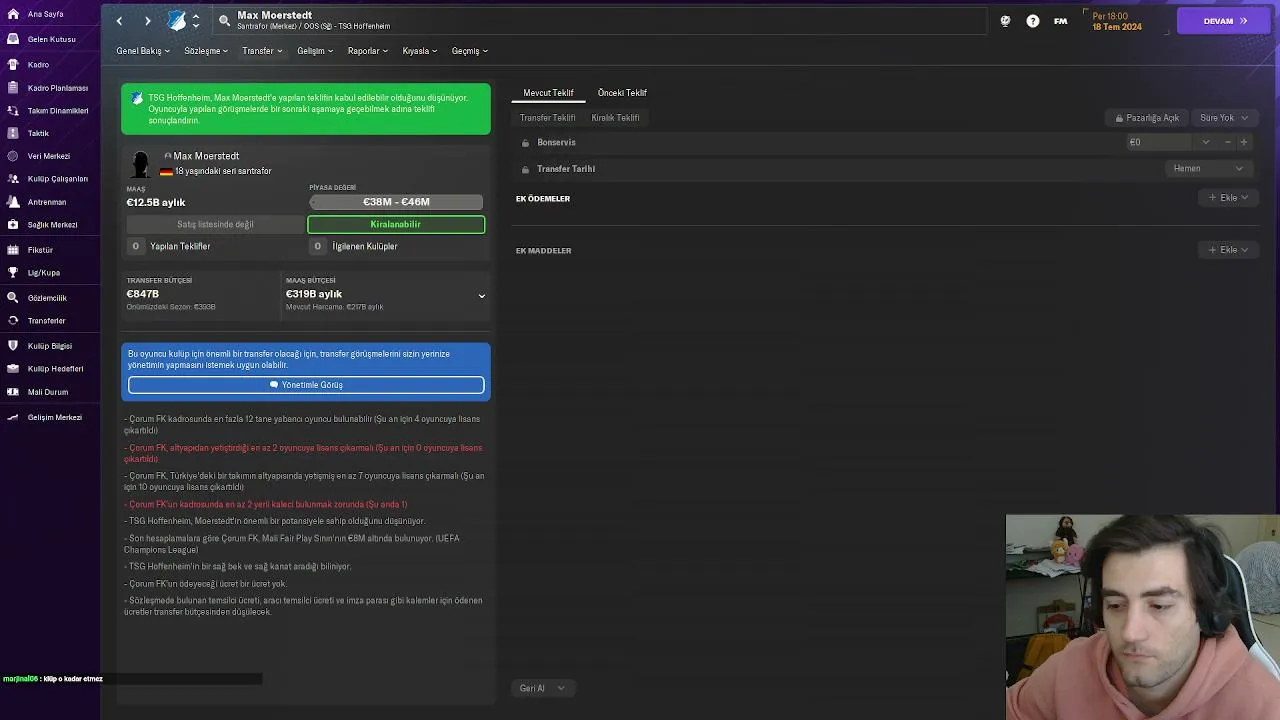Increase the Bonservis fee with plus
Image resolution: width=1280 pixels, height=720 pixels.
pyautogui.click(x=1244, y=142)
